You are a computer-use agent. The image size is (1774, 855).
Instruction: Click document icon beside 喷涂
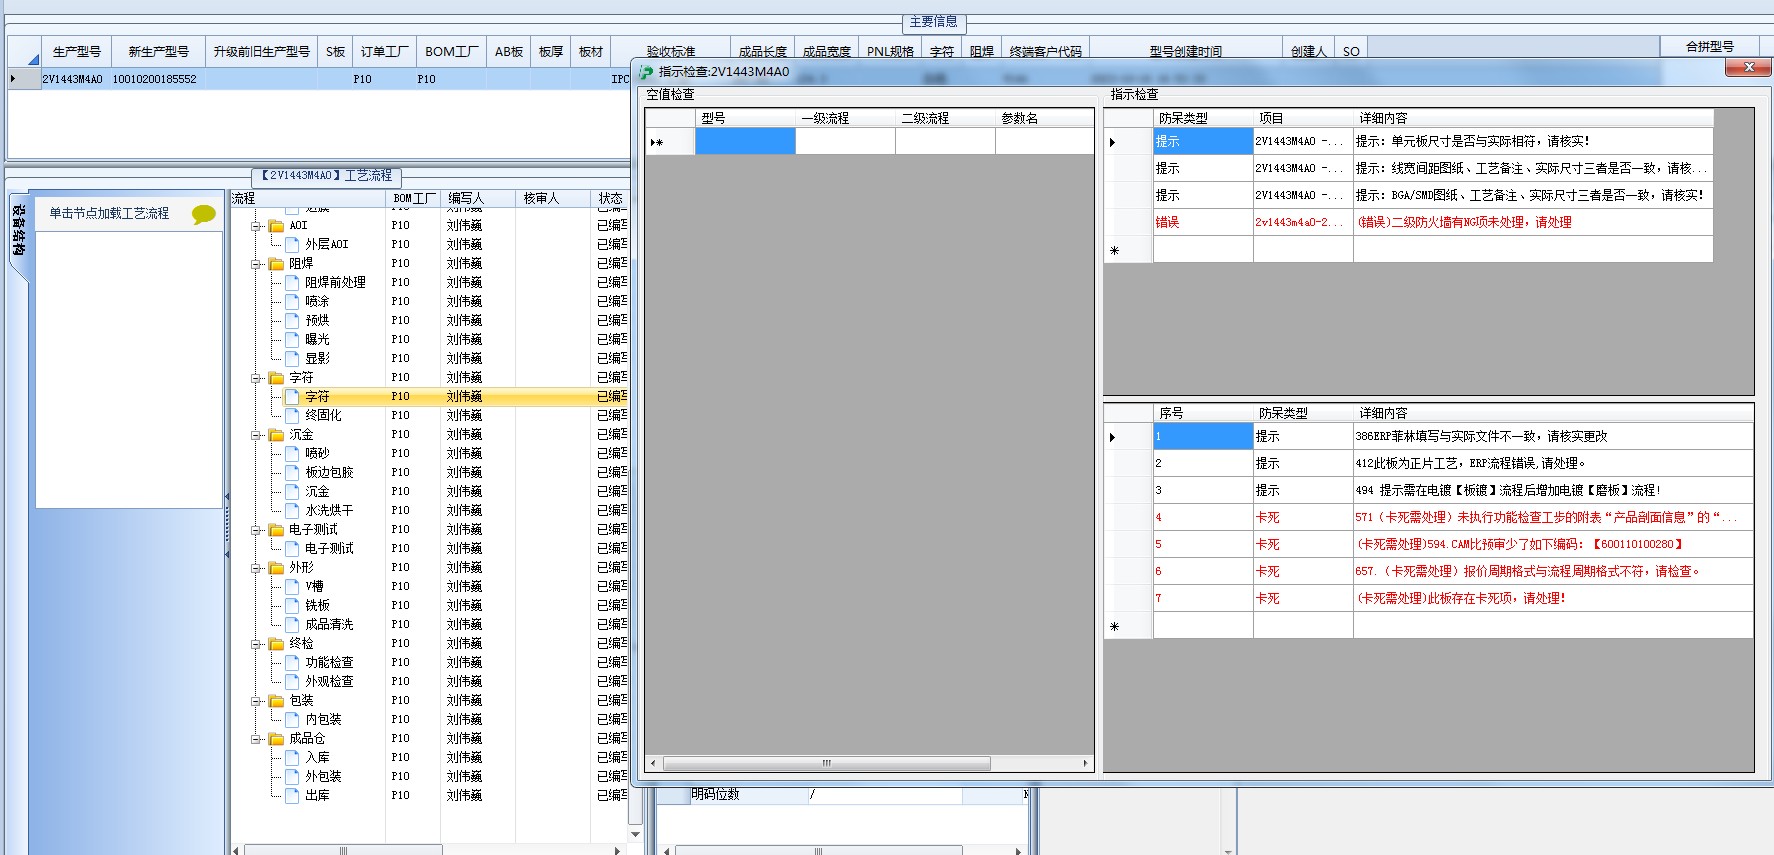click(293, 301)
